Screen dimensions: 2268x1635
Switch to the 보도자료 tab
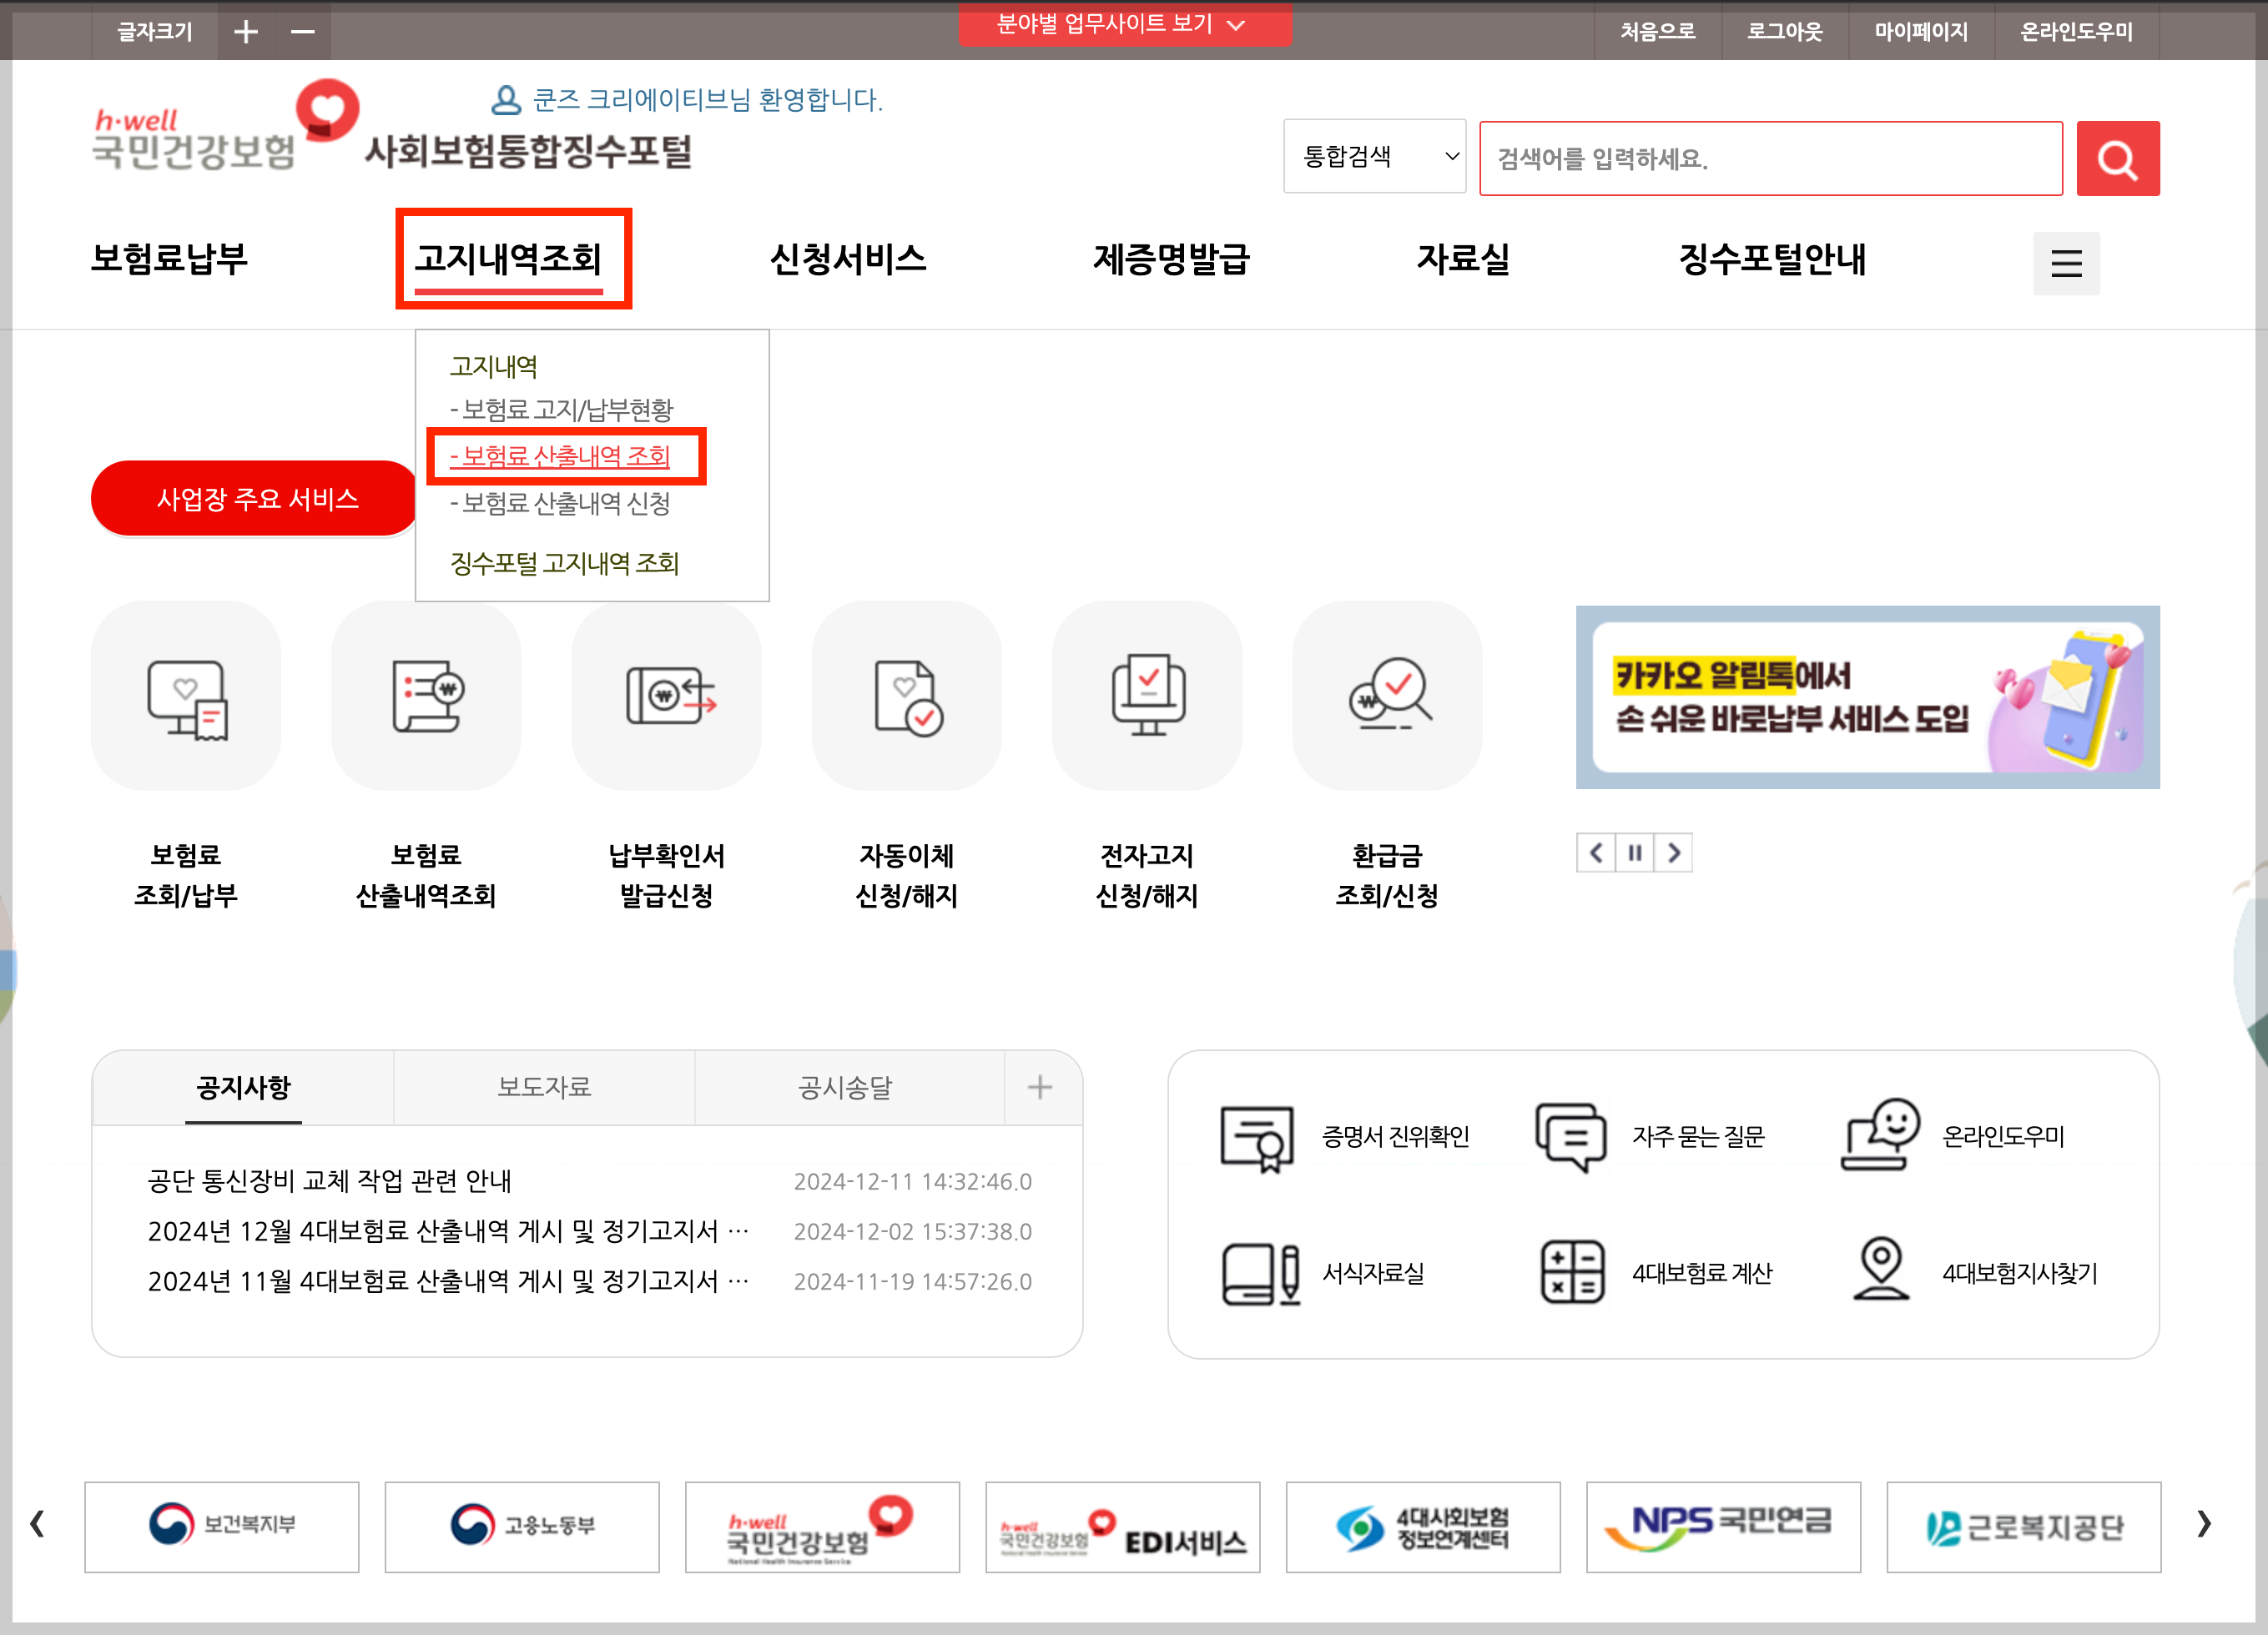tap(543, 1087)
